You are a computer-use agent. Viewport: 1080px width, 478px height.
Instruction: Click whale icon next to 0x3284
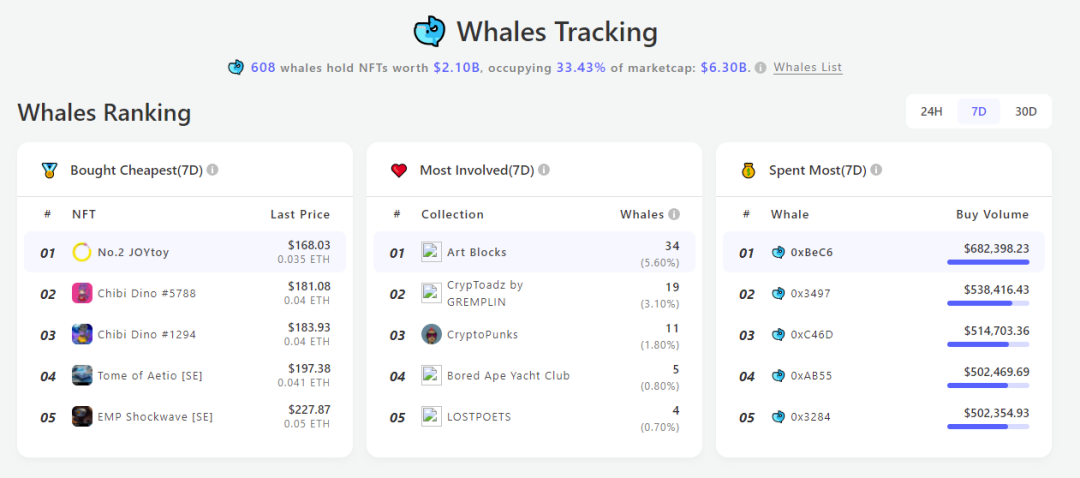pos(778,417)
